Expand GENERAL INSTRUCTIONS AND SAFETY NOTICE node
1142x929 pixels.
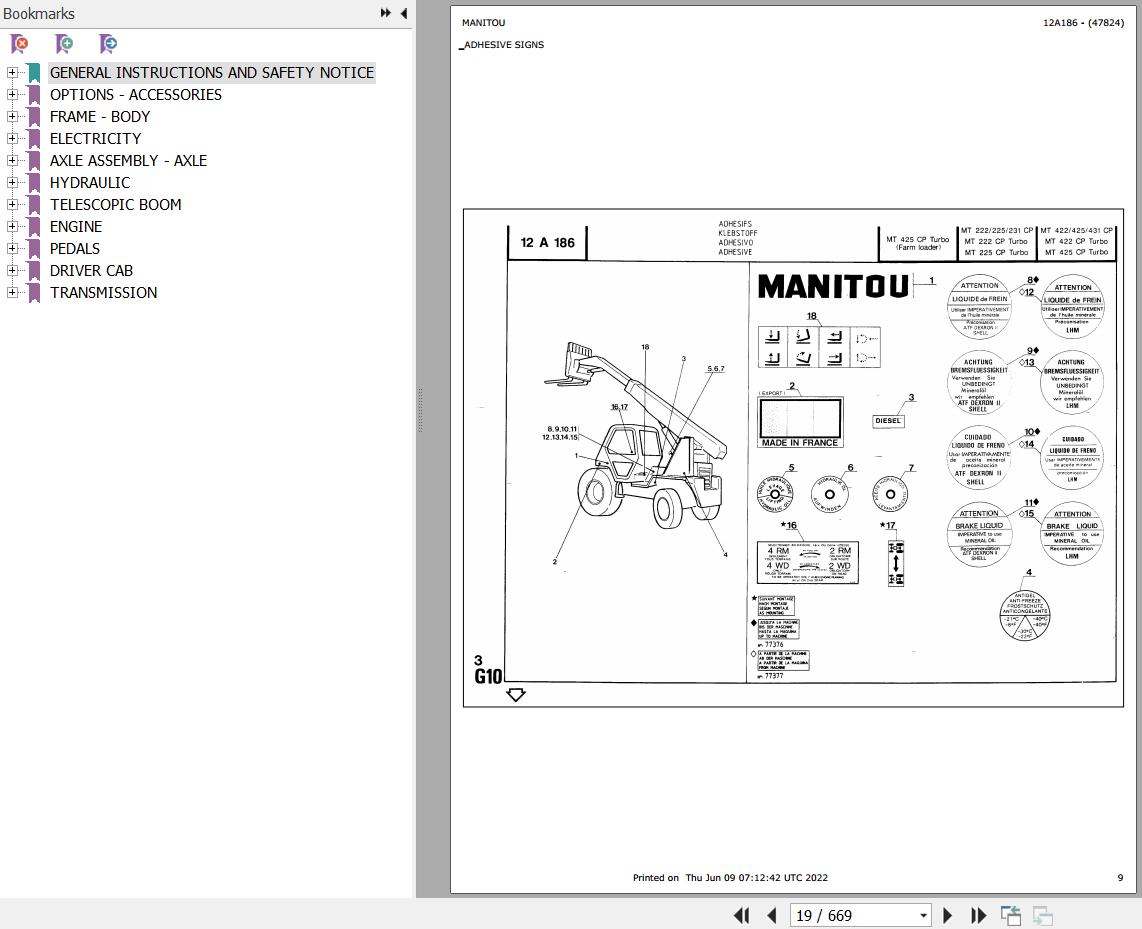(x=12, y=73)
